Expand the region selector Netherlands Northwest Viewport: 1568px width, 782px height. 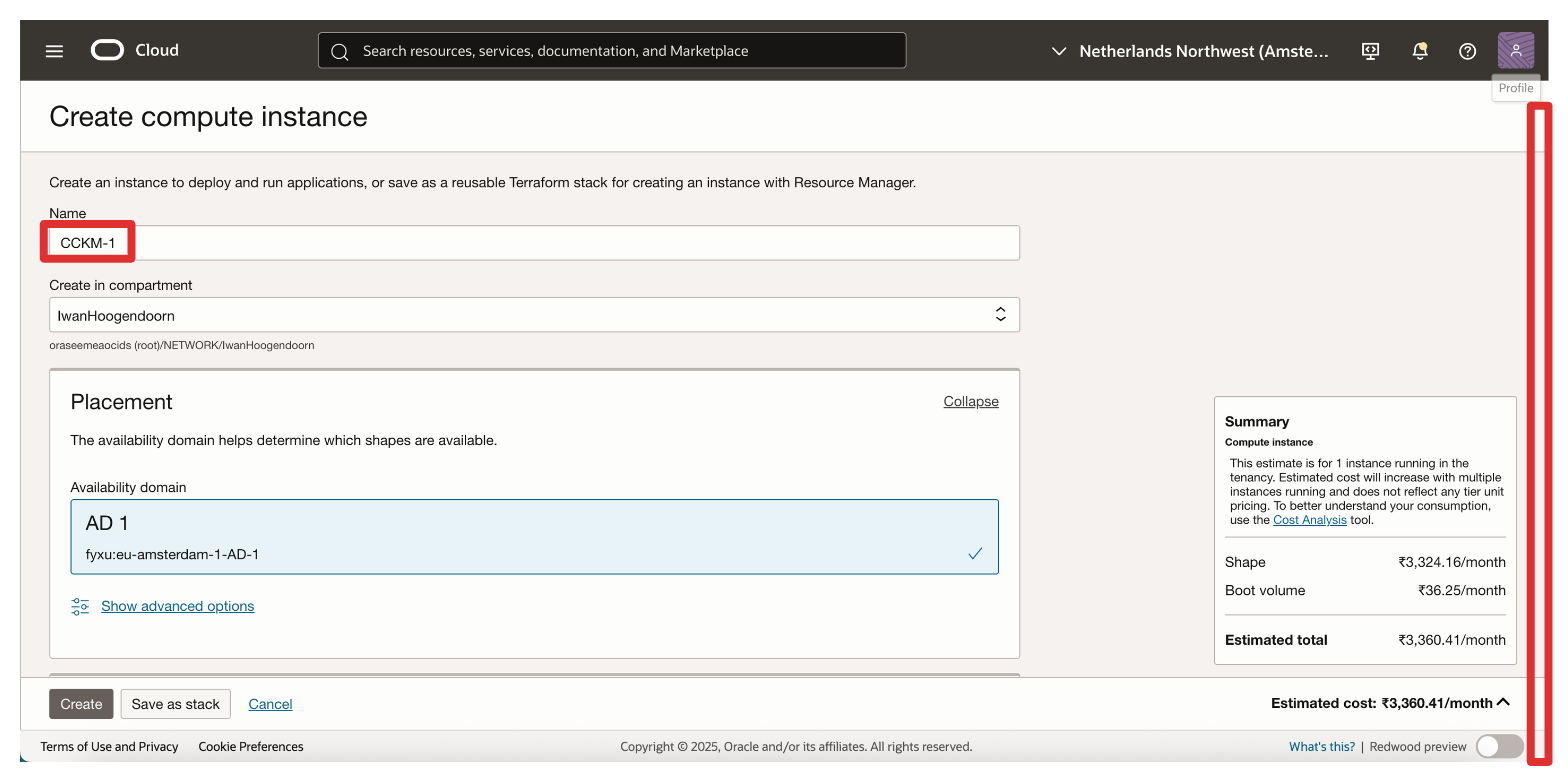(1190, 51)
